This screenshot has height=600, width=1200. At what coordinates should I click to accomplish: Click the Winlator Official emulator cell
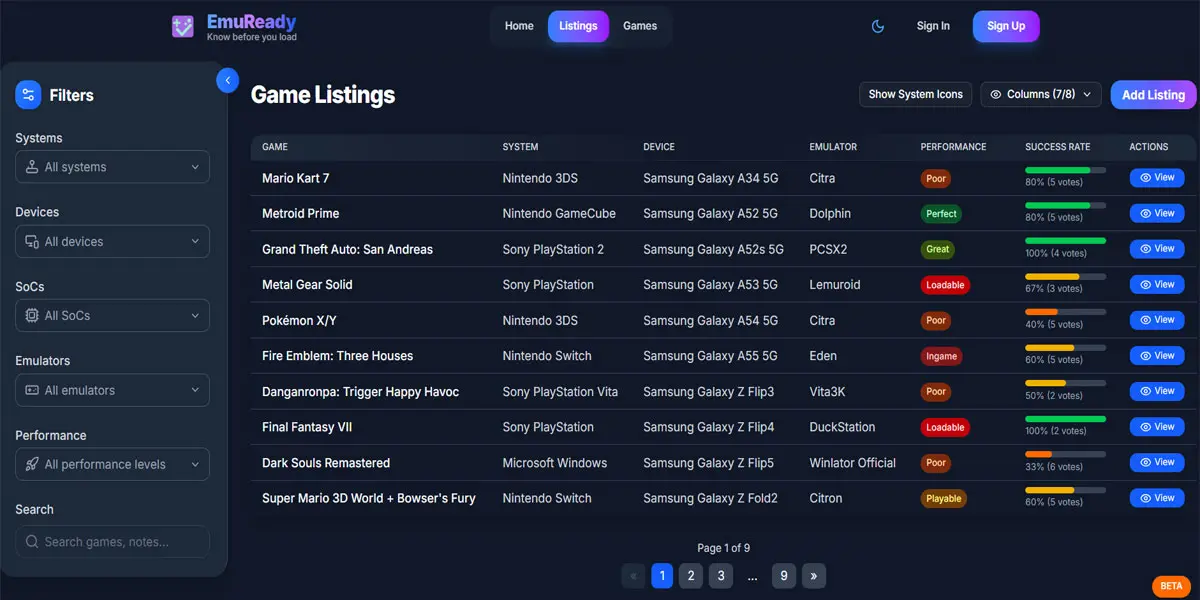click(852, 463)
